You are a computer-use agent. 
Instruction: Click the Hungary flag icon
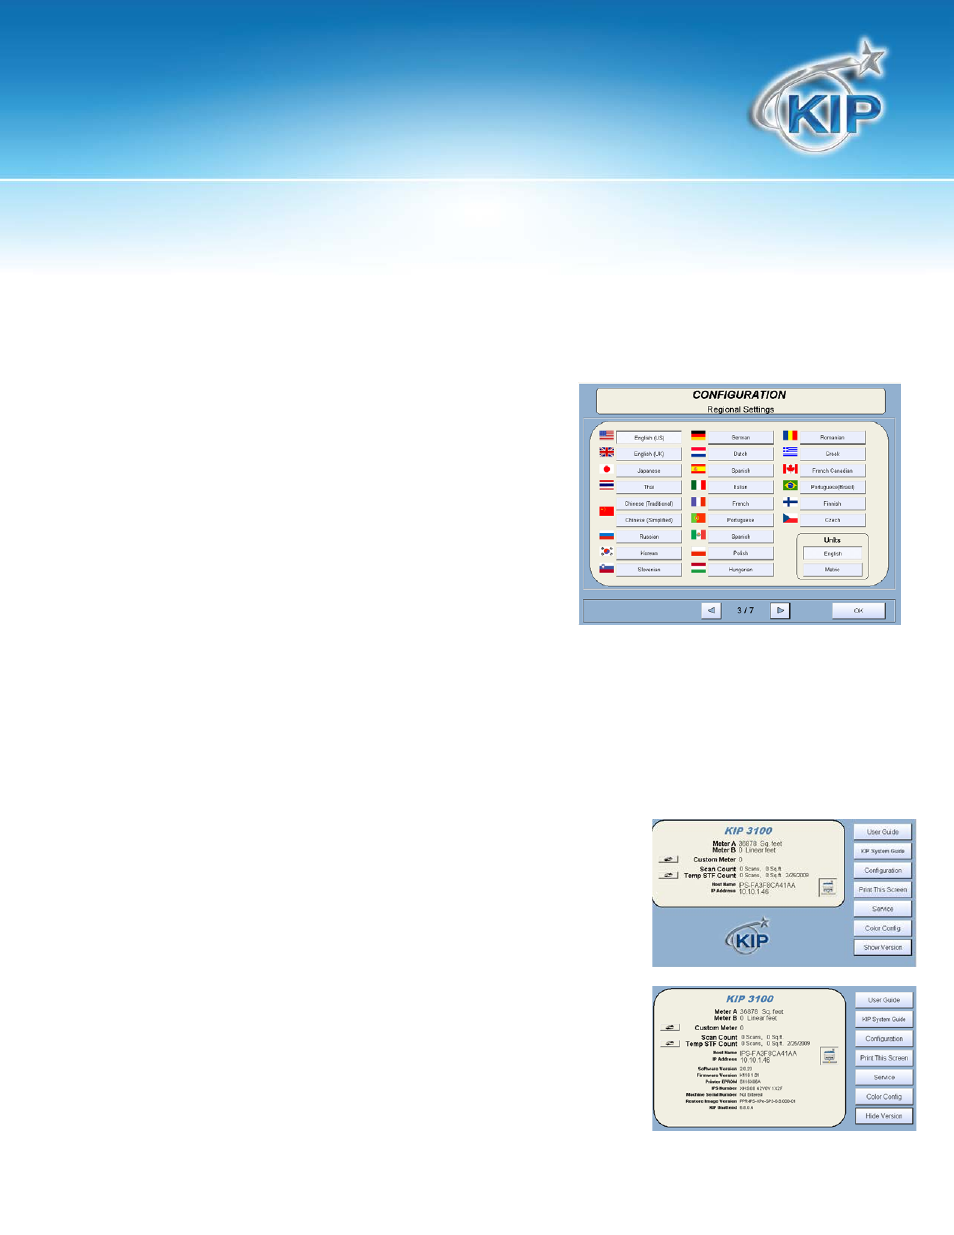698,568
